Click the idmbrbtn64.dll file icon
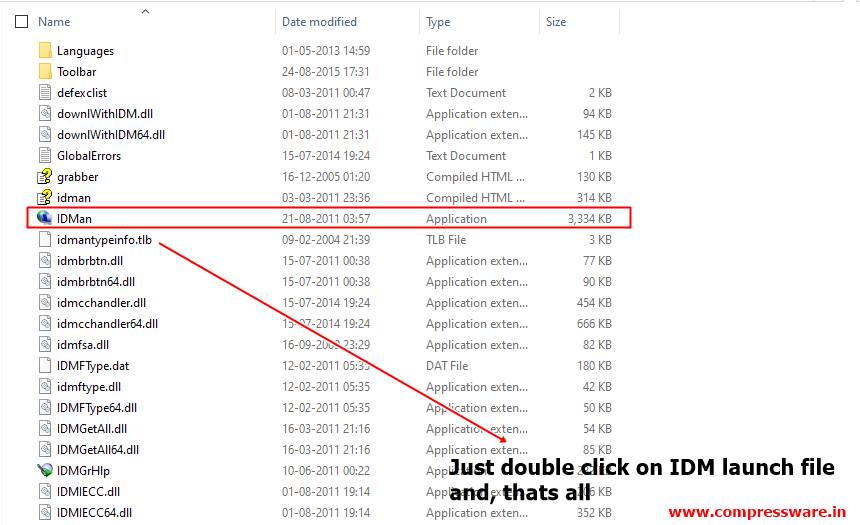The height and width of the screenshot is (525, 860). tap(45, 281)
